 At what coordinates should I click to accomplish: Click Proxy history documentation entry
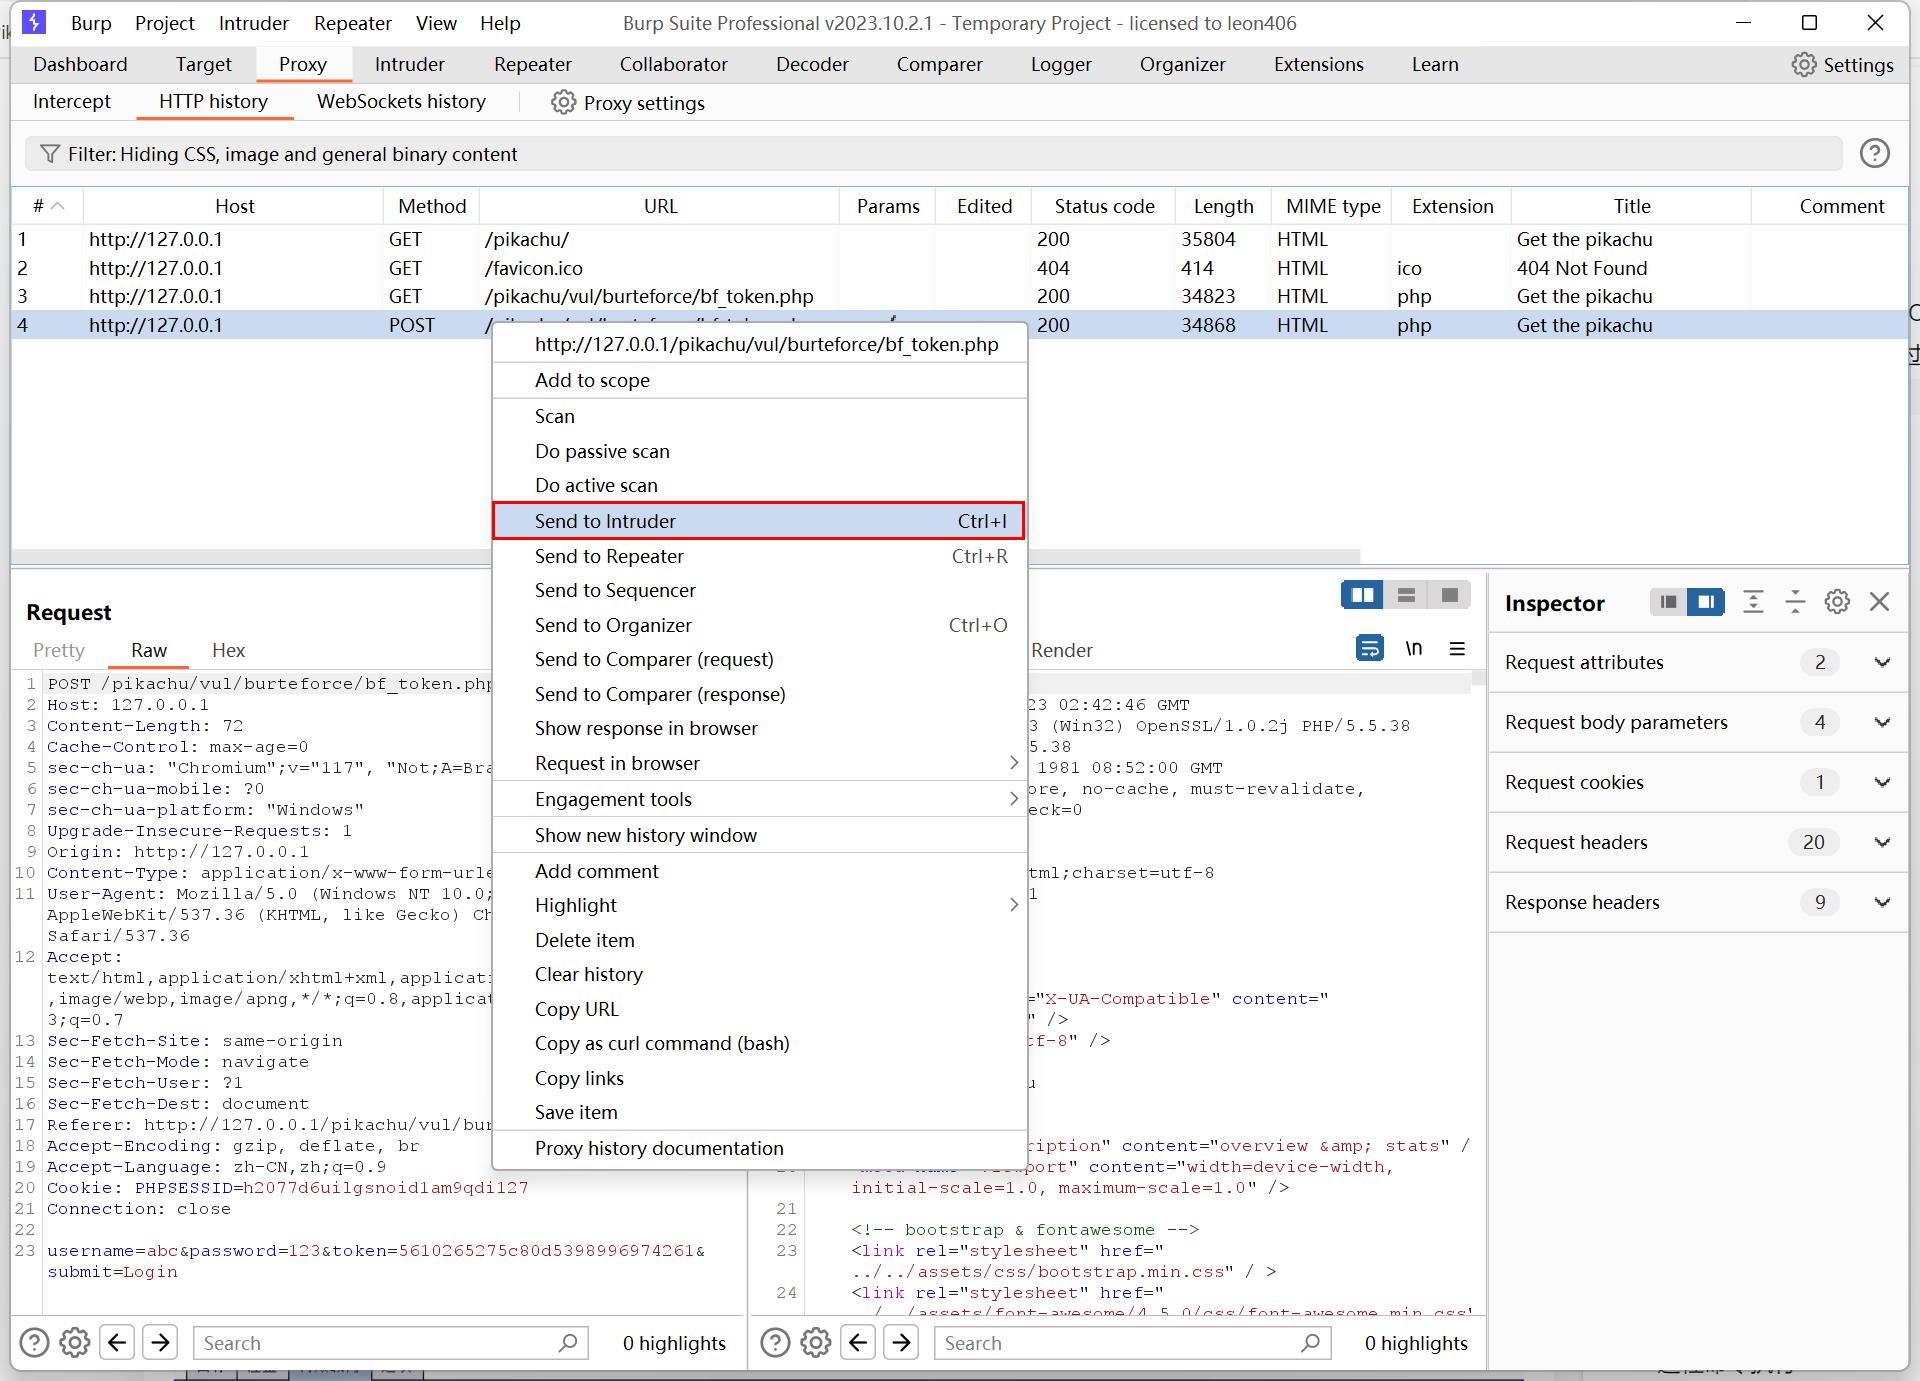[x=760, y=1148]
